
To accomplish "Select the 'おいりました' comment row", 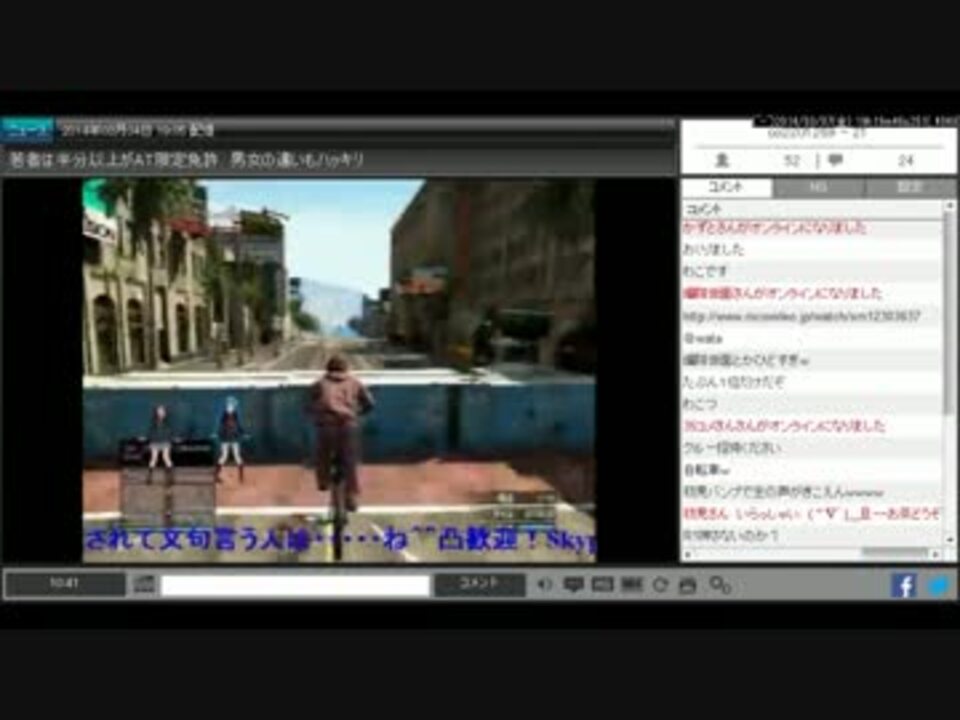I will 812,249.
